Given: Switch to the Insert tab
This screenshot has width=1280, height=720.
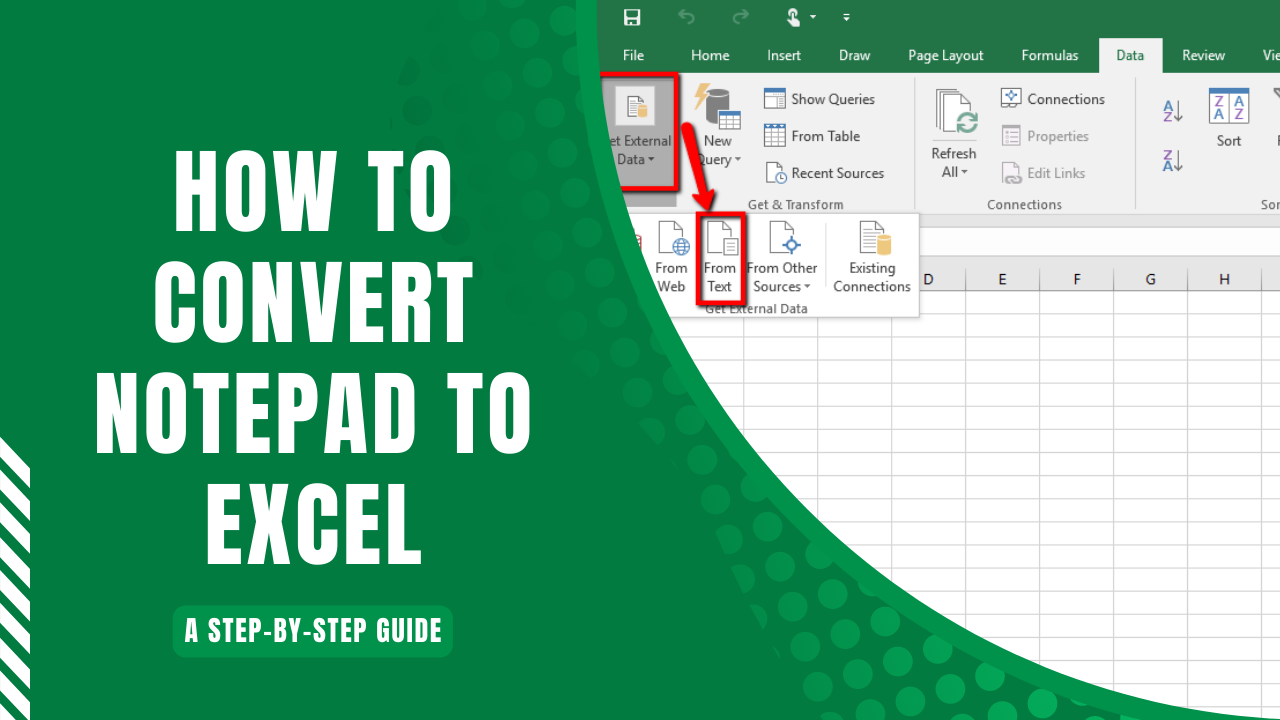Looking at the screenshot, I should [784, 55].
